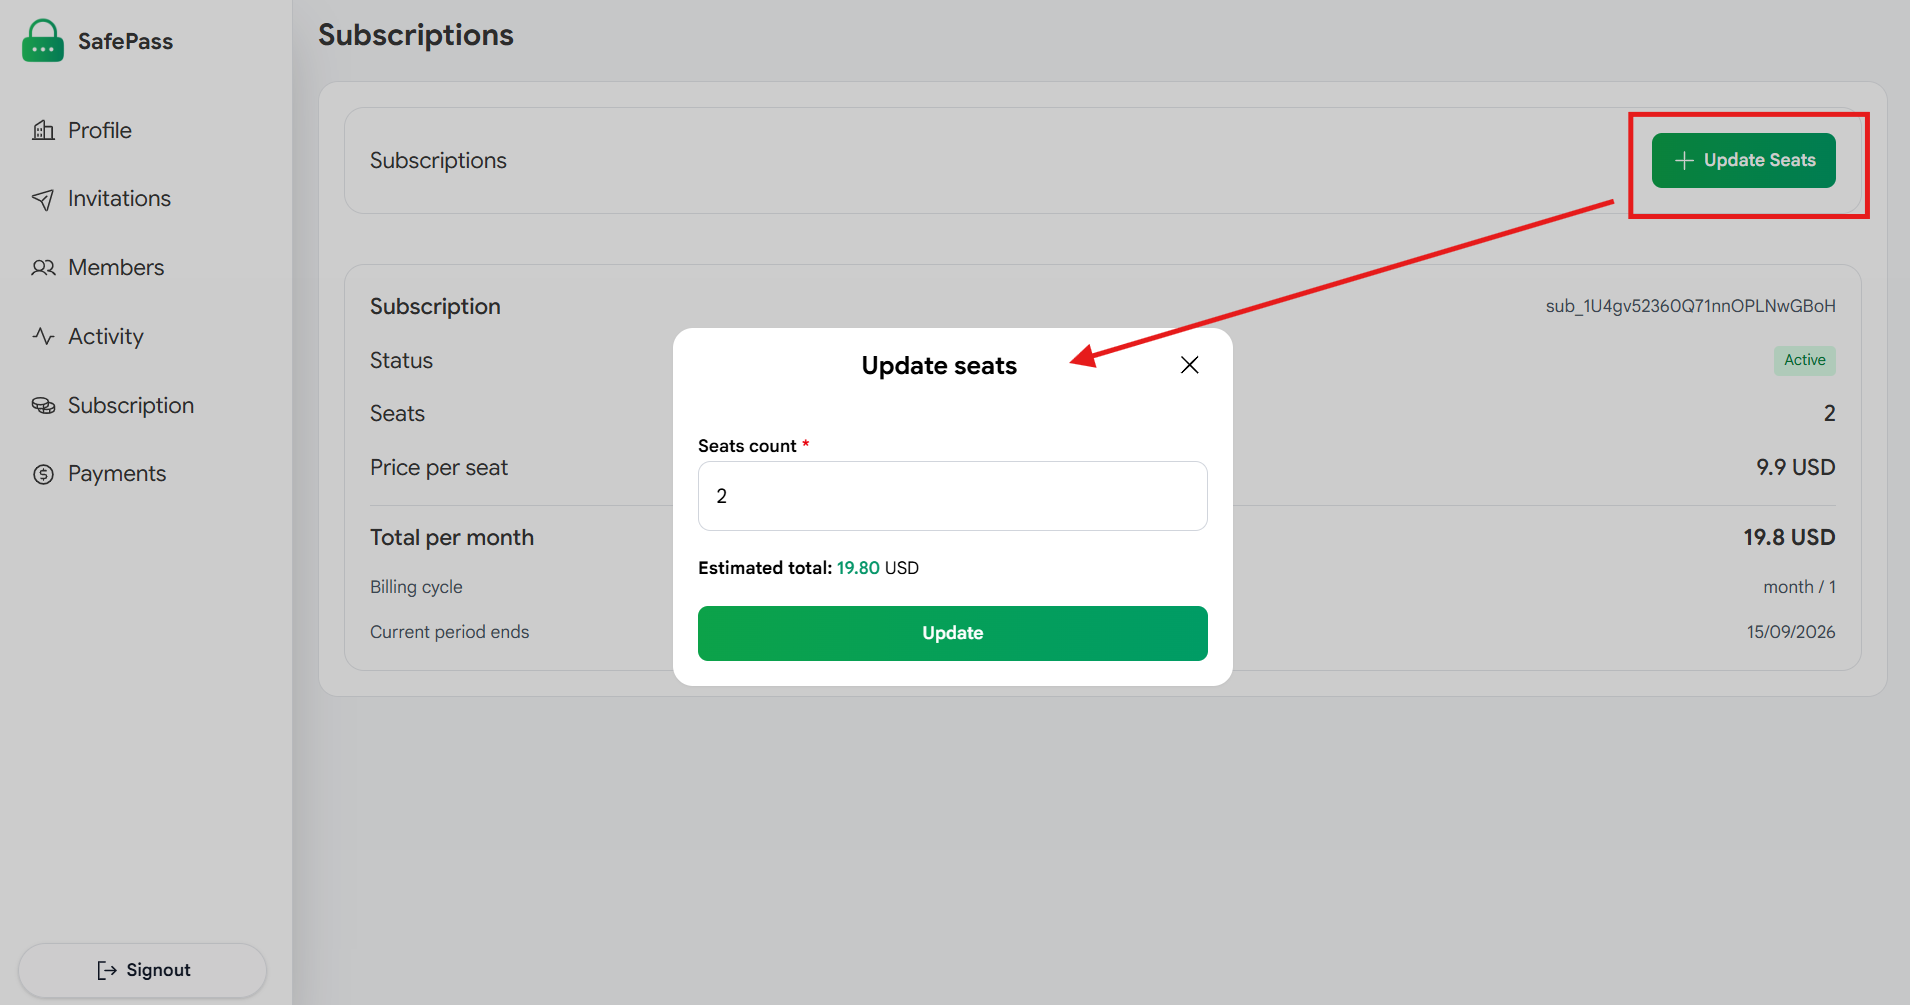
Task: Click the Profile building icon
Action: pyautogui.click(x=43, y=130)
